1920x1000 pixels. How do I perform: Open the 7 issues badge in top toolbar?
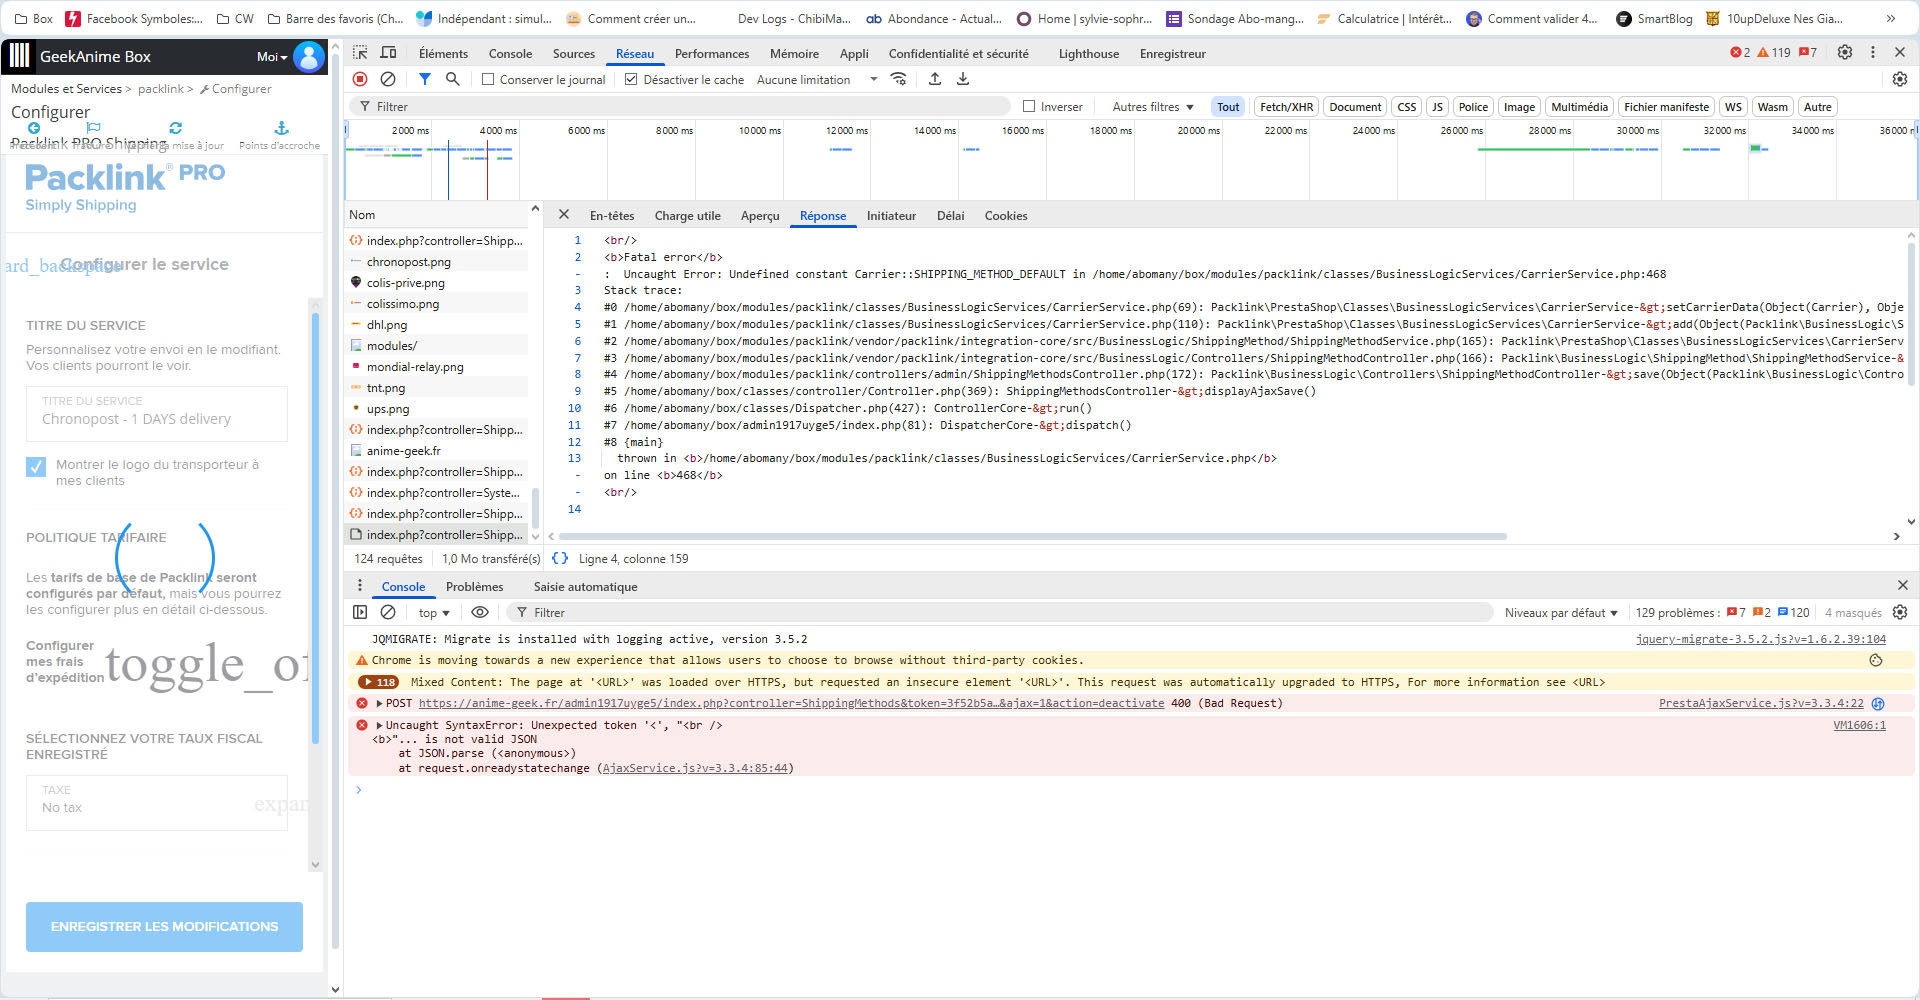coord(1808,52)
